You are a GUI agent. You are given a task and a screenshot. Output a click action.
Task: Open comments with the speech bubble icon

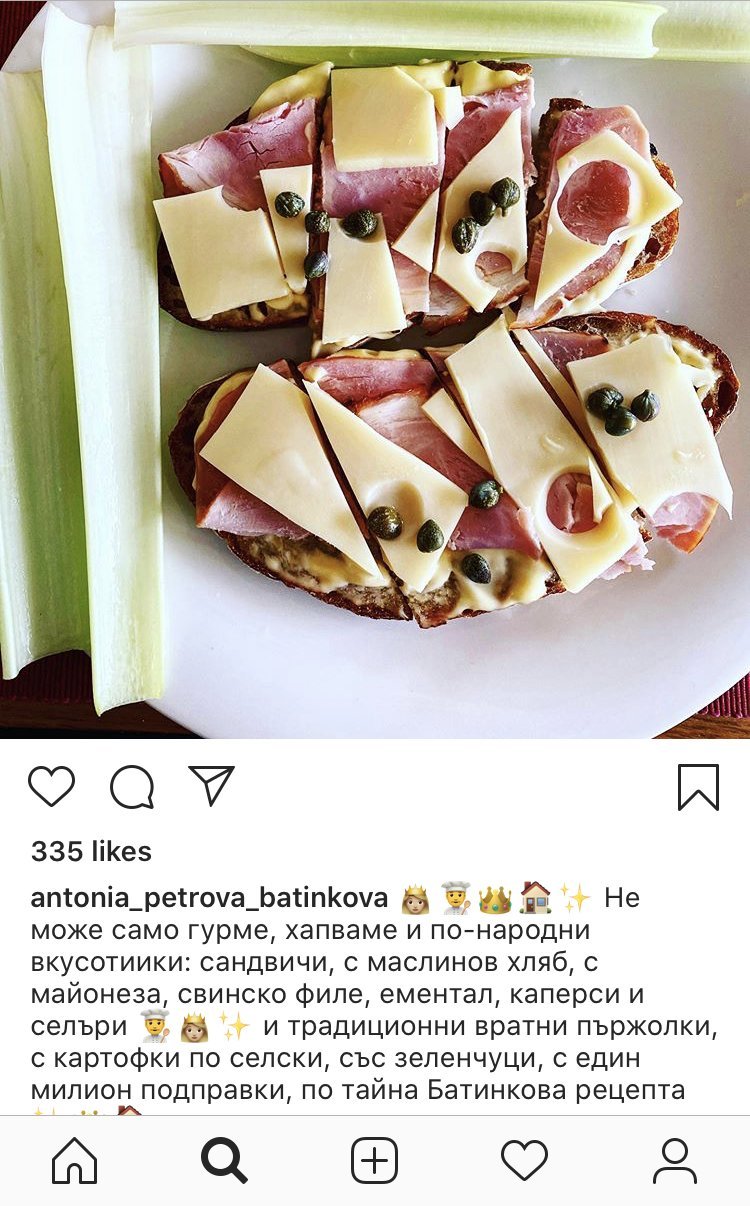(x=132, y=787)
